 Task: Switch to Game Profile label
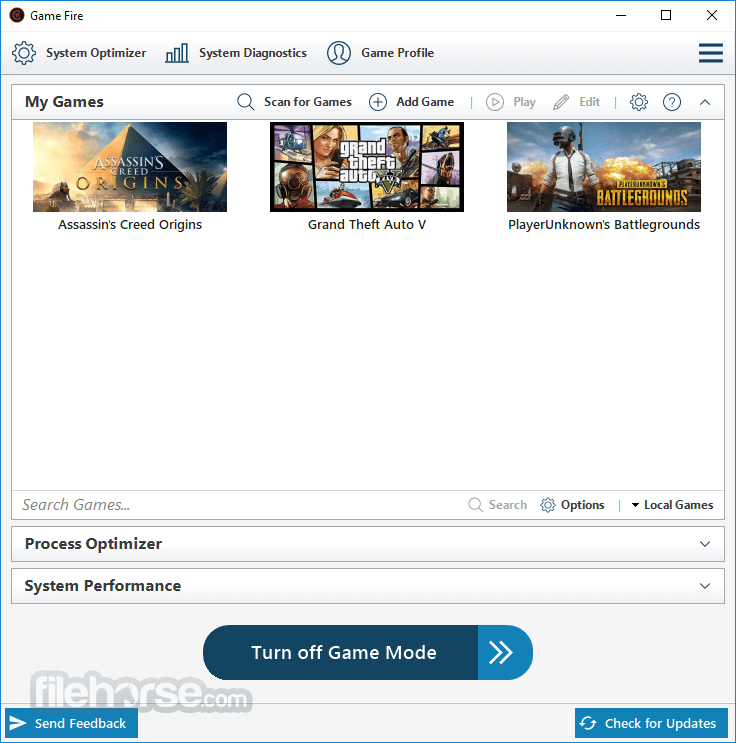coord(398,53)
